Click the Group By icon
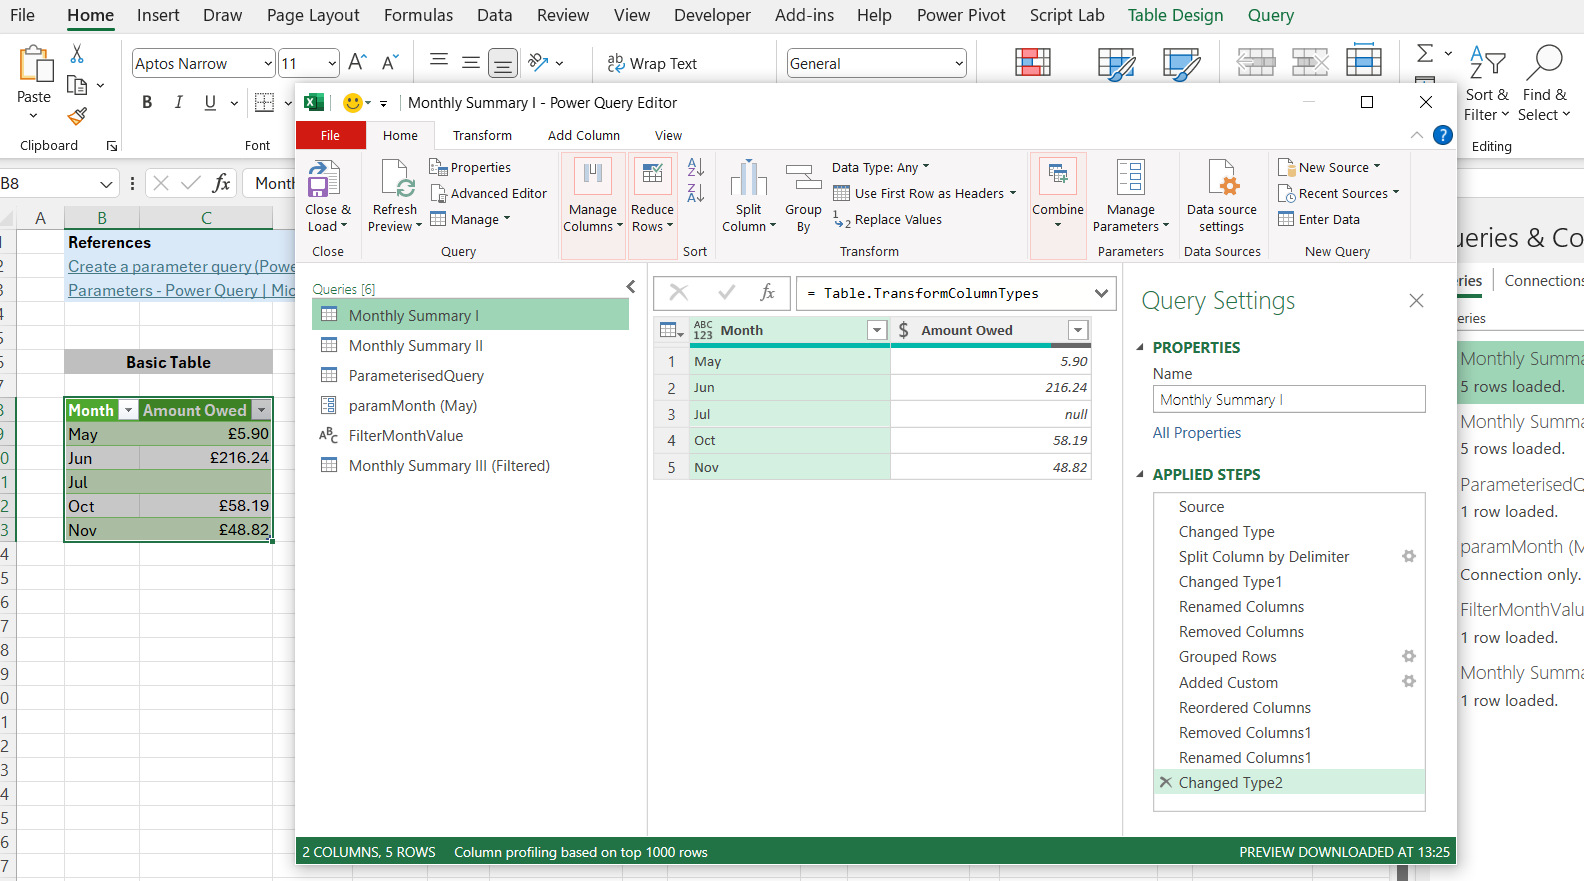Screen dimensions: 1584x881 (803, 179)
